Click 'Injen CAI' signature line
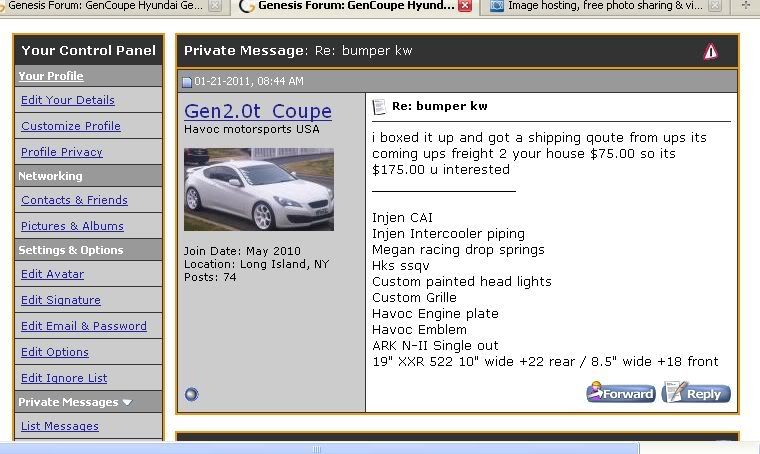This screenshot has height=454, width=760. (402, 218)
